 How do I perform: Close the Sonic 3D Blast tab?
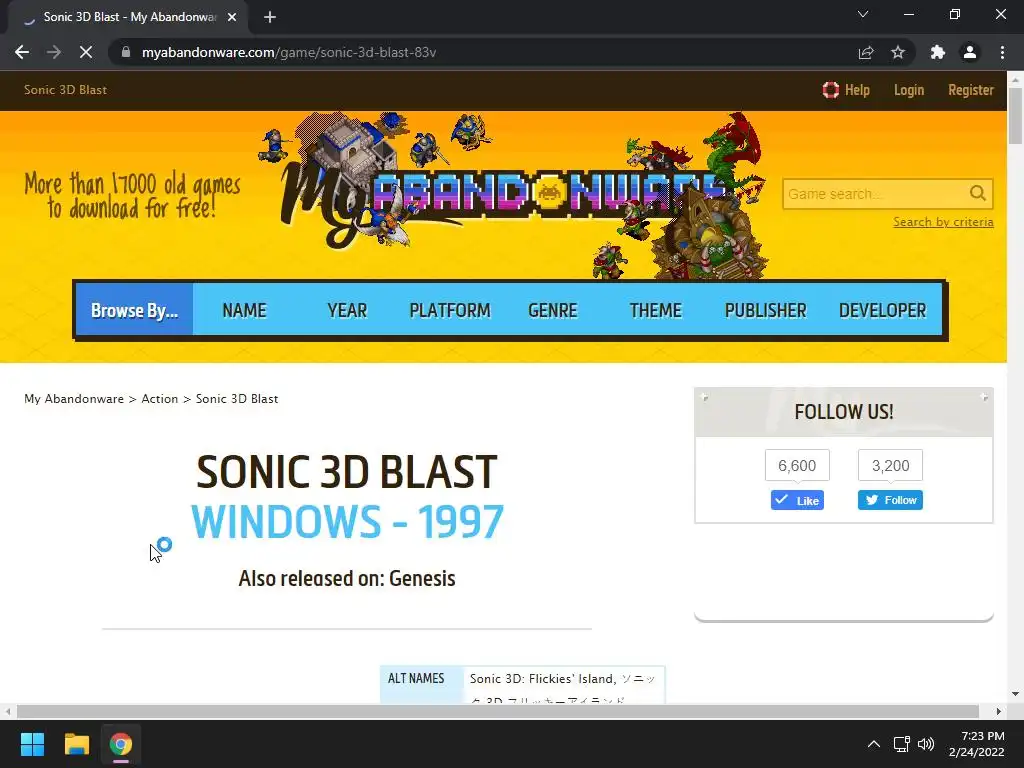point(232,17)
